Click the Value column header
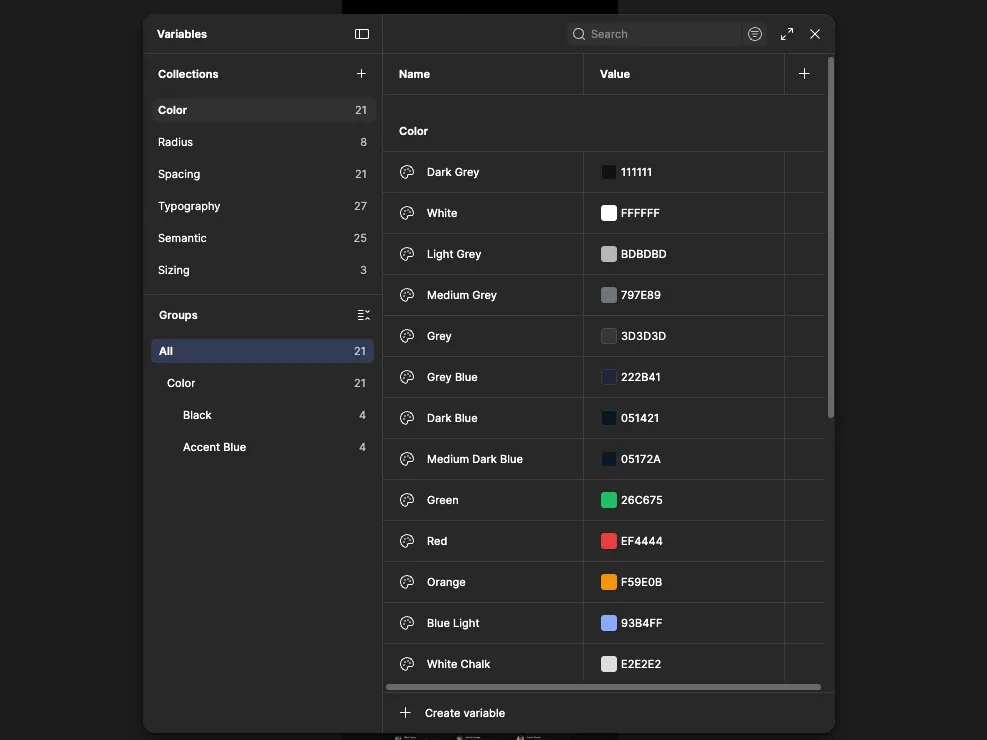This screenshot has width=987, height=740. [x=615, y=74]
